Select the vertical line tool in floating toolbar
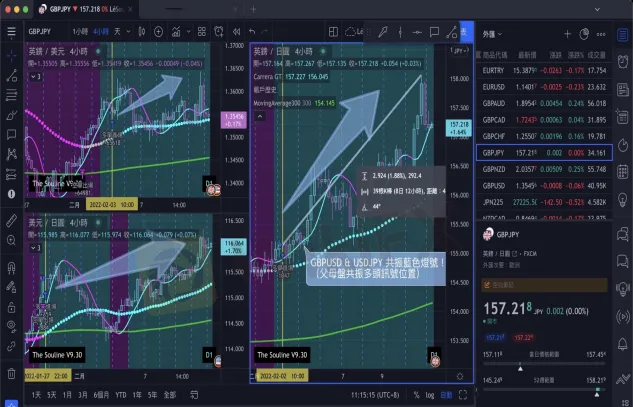633x407 pixels. pyautogui.click(x=400, y=32)
